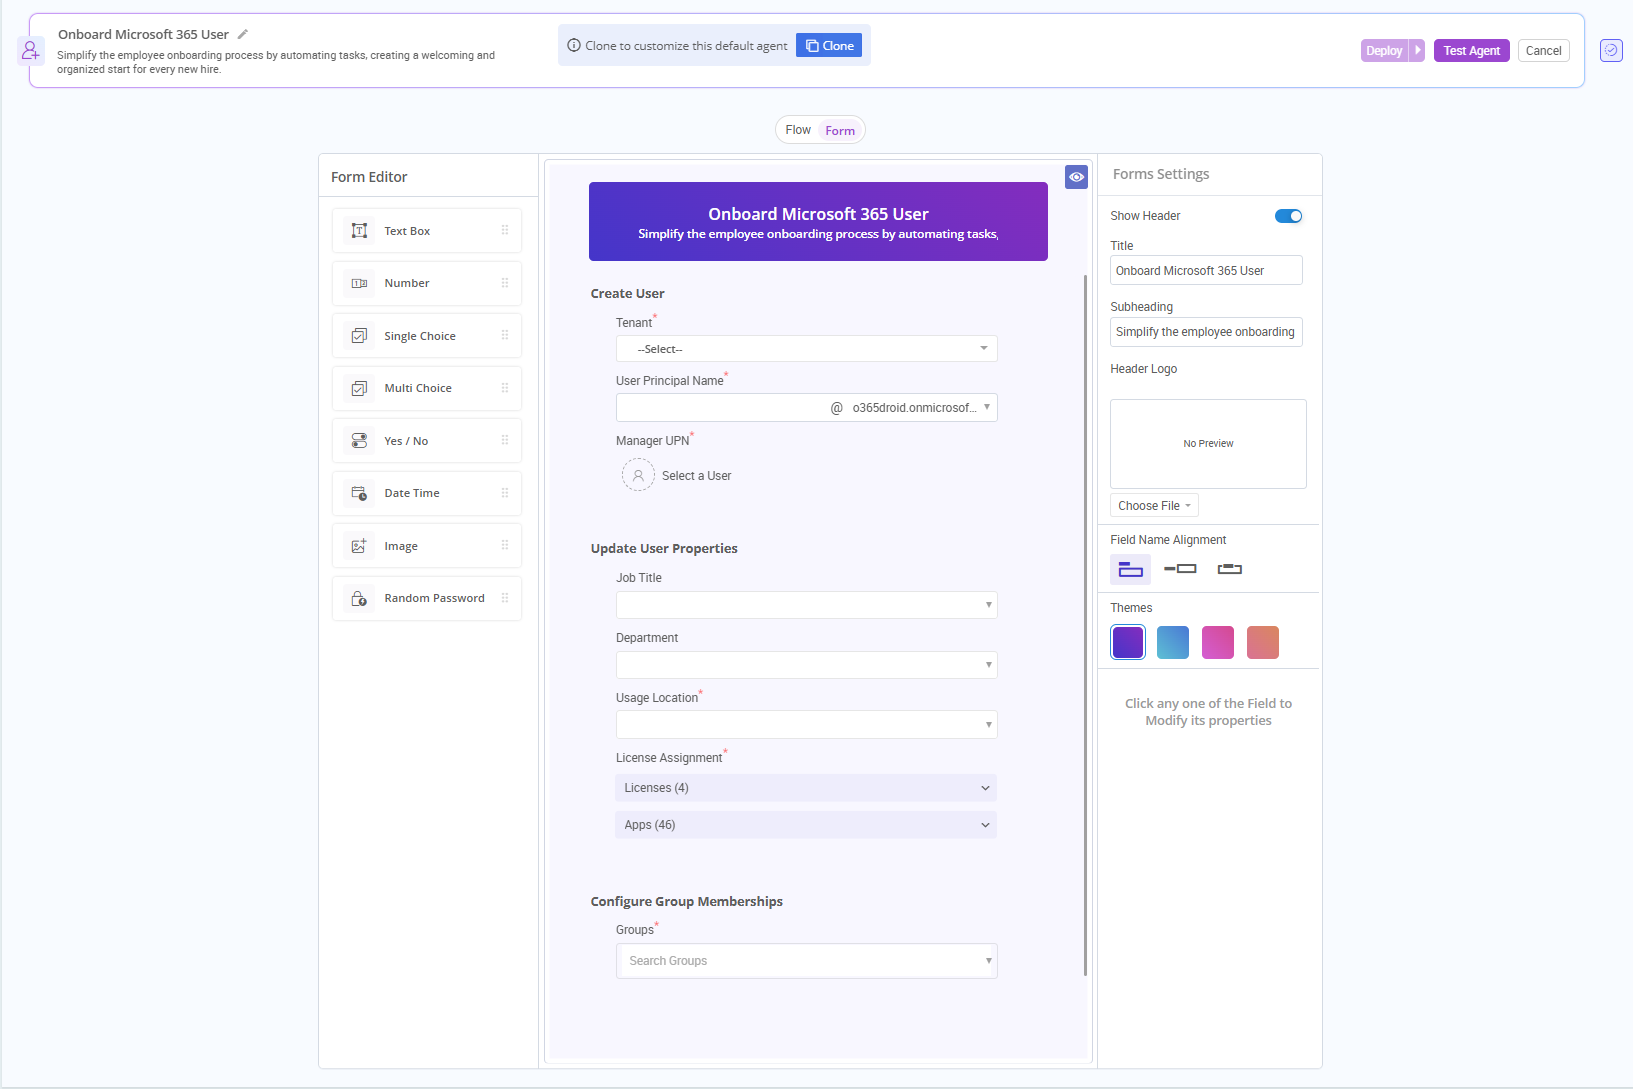Viewport: 1633px width, 1089px height.
Task: Toggle form preview with the eye icon
Action: [1076, 177]
